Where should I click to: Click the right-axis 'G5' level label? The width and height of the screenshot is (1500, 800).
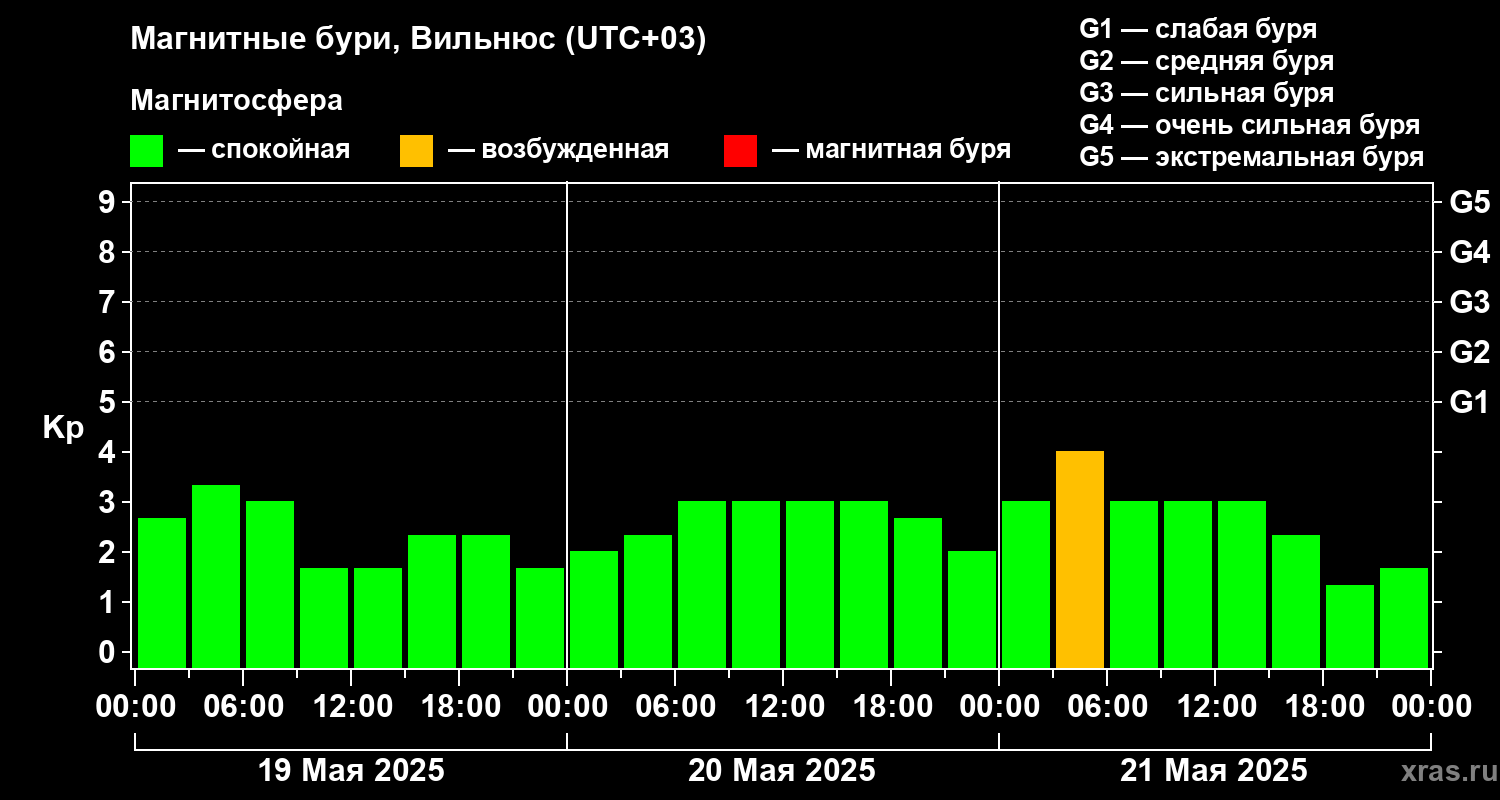[1469, 203]
